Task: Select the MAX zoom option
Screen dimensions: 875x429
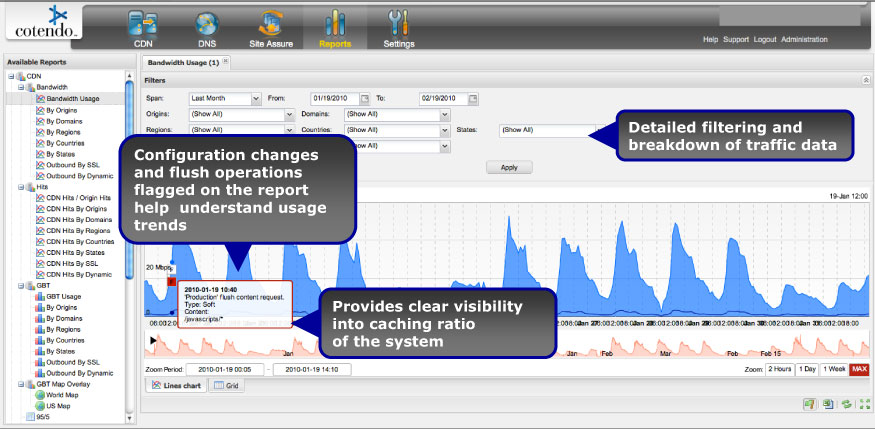Action: click(x=859, y=369)
